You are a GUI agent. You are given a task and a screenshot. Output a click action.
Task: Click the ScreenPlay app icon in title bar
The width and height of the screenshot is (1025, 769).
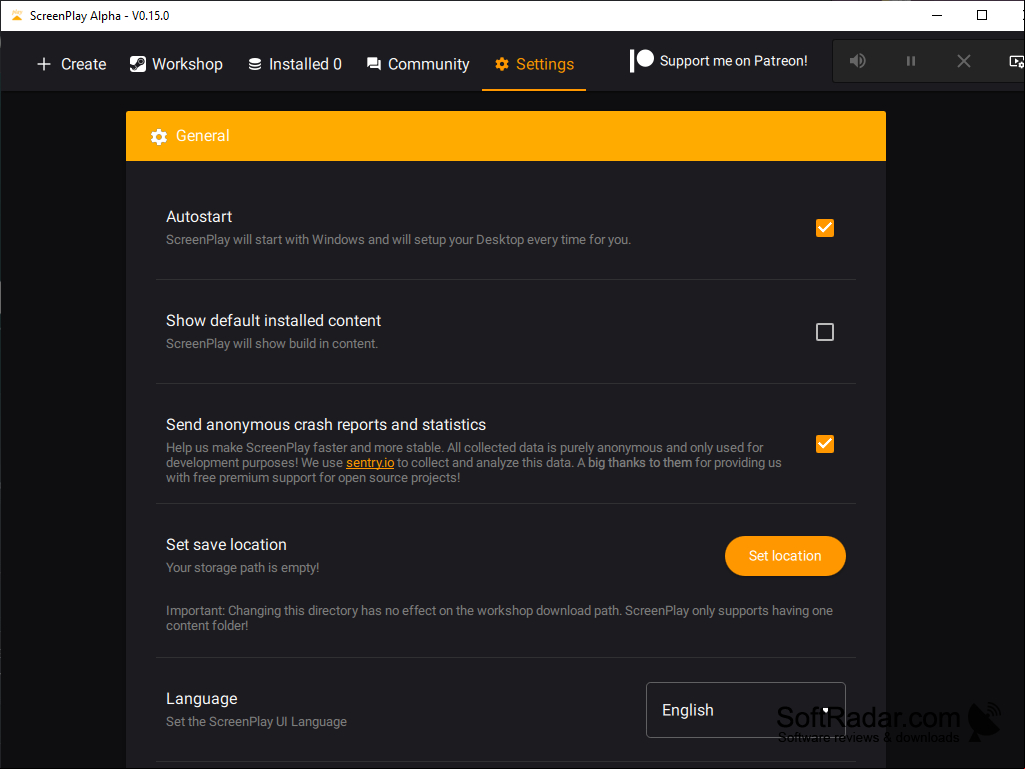point(17,15)
